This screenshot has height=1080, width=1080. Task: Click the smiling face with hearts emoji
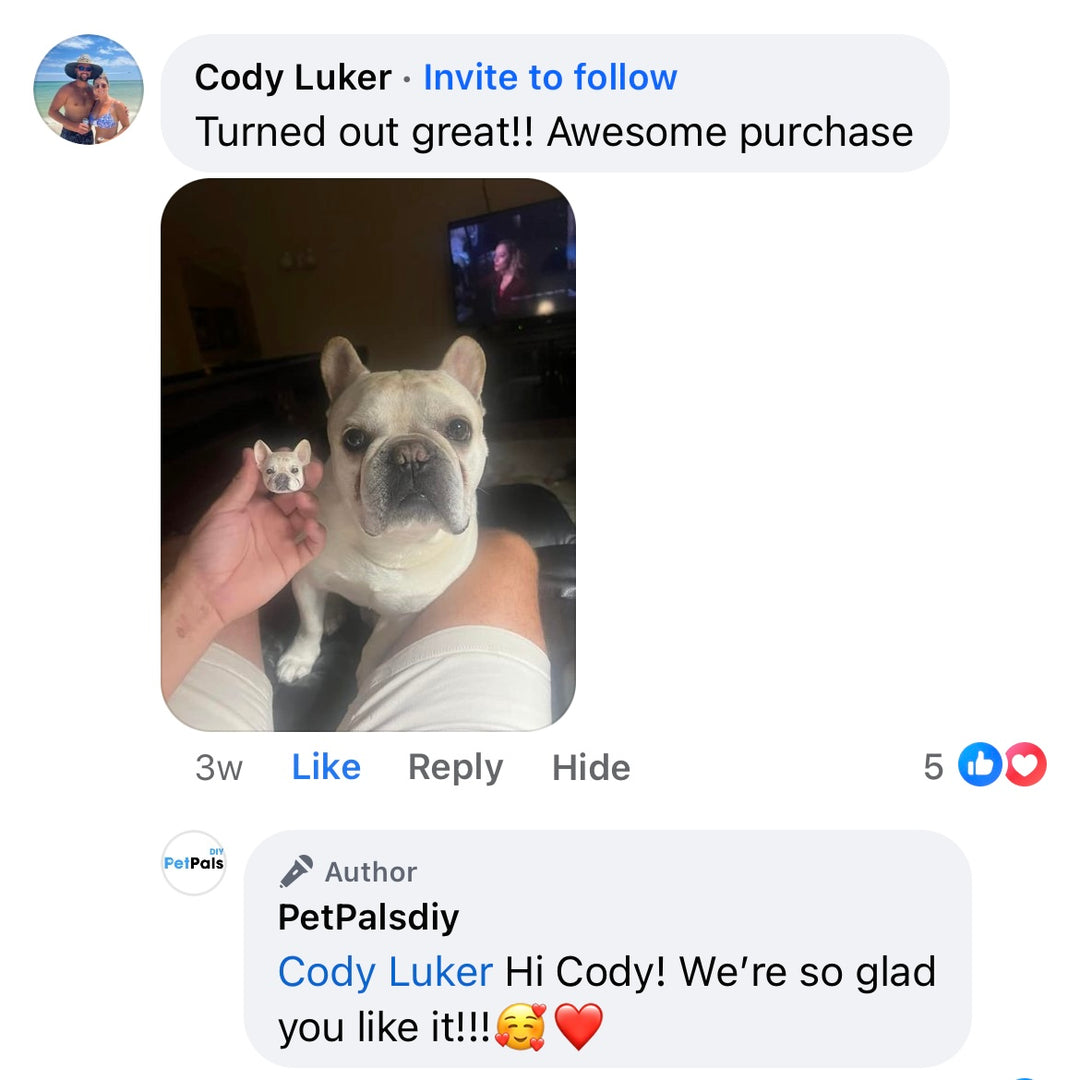click(x=521, y=1027)
